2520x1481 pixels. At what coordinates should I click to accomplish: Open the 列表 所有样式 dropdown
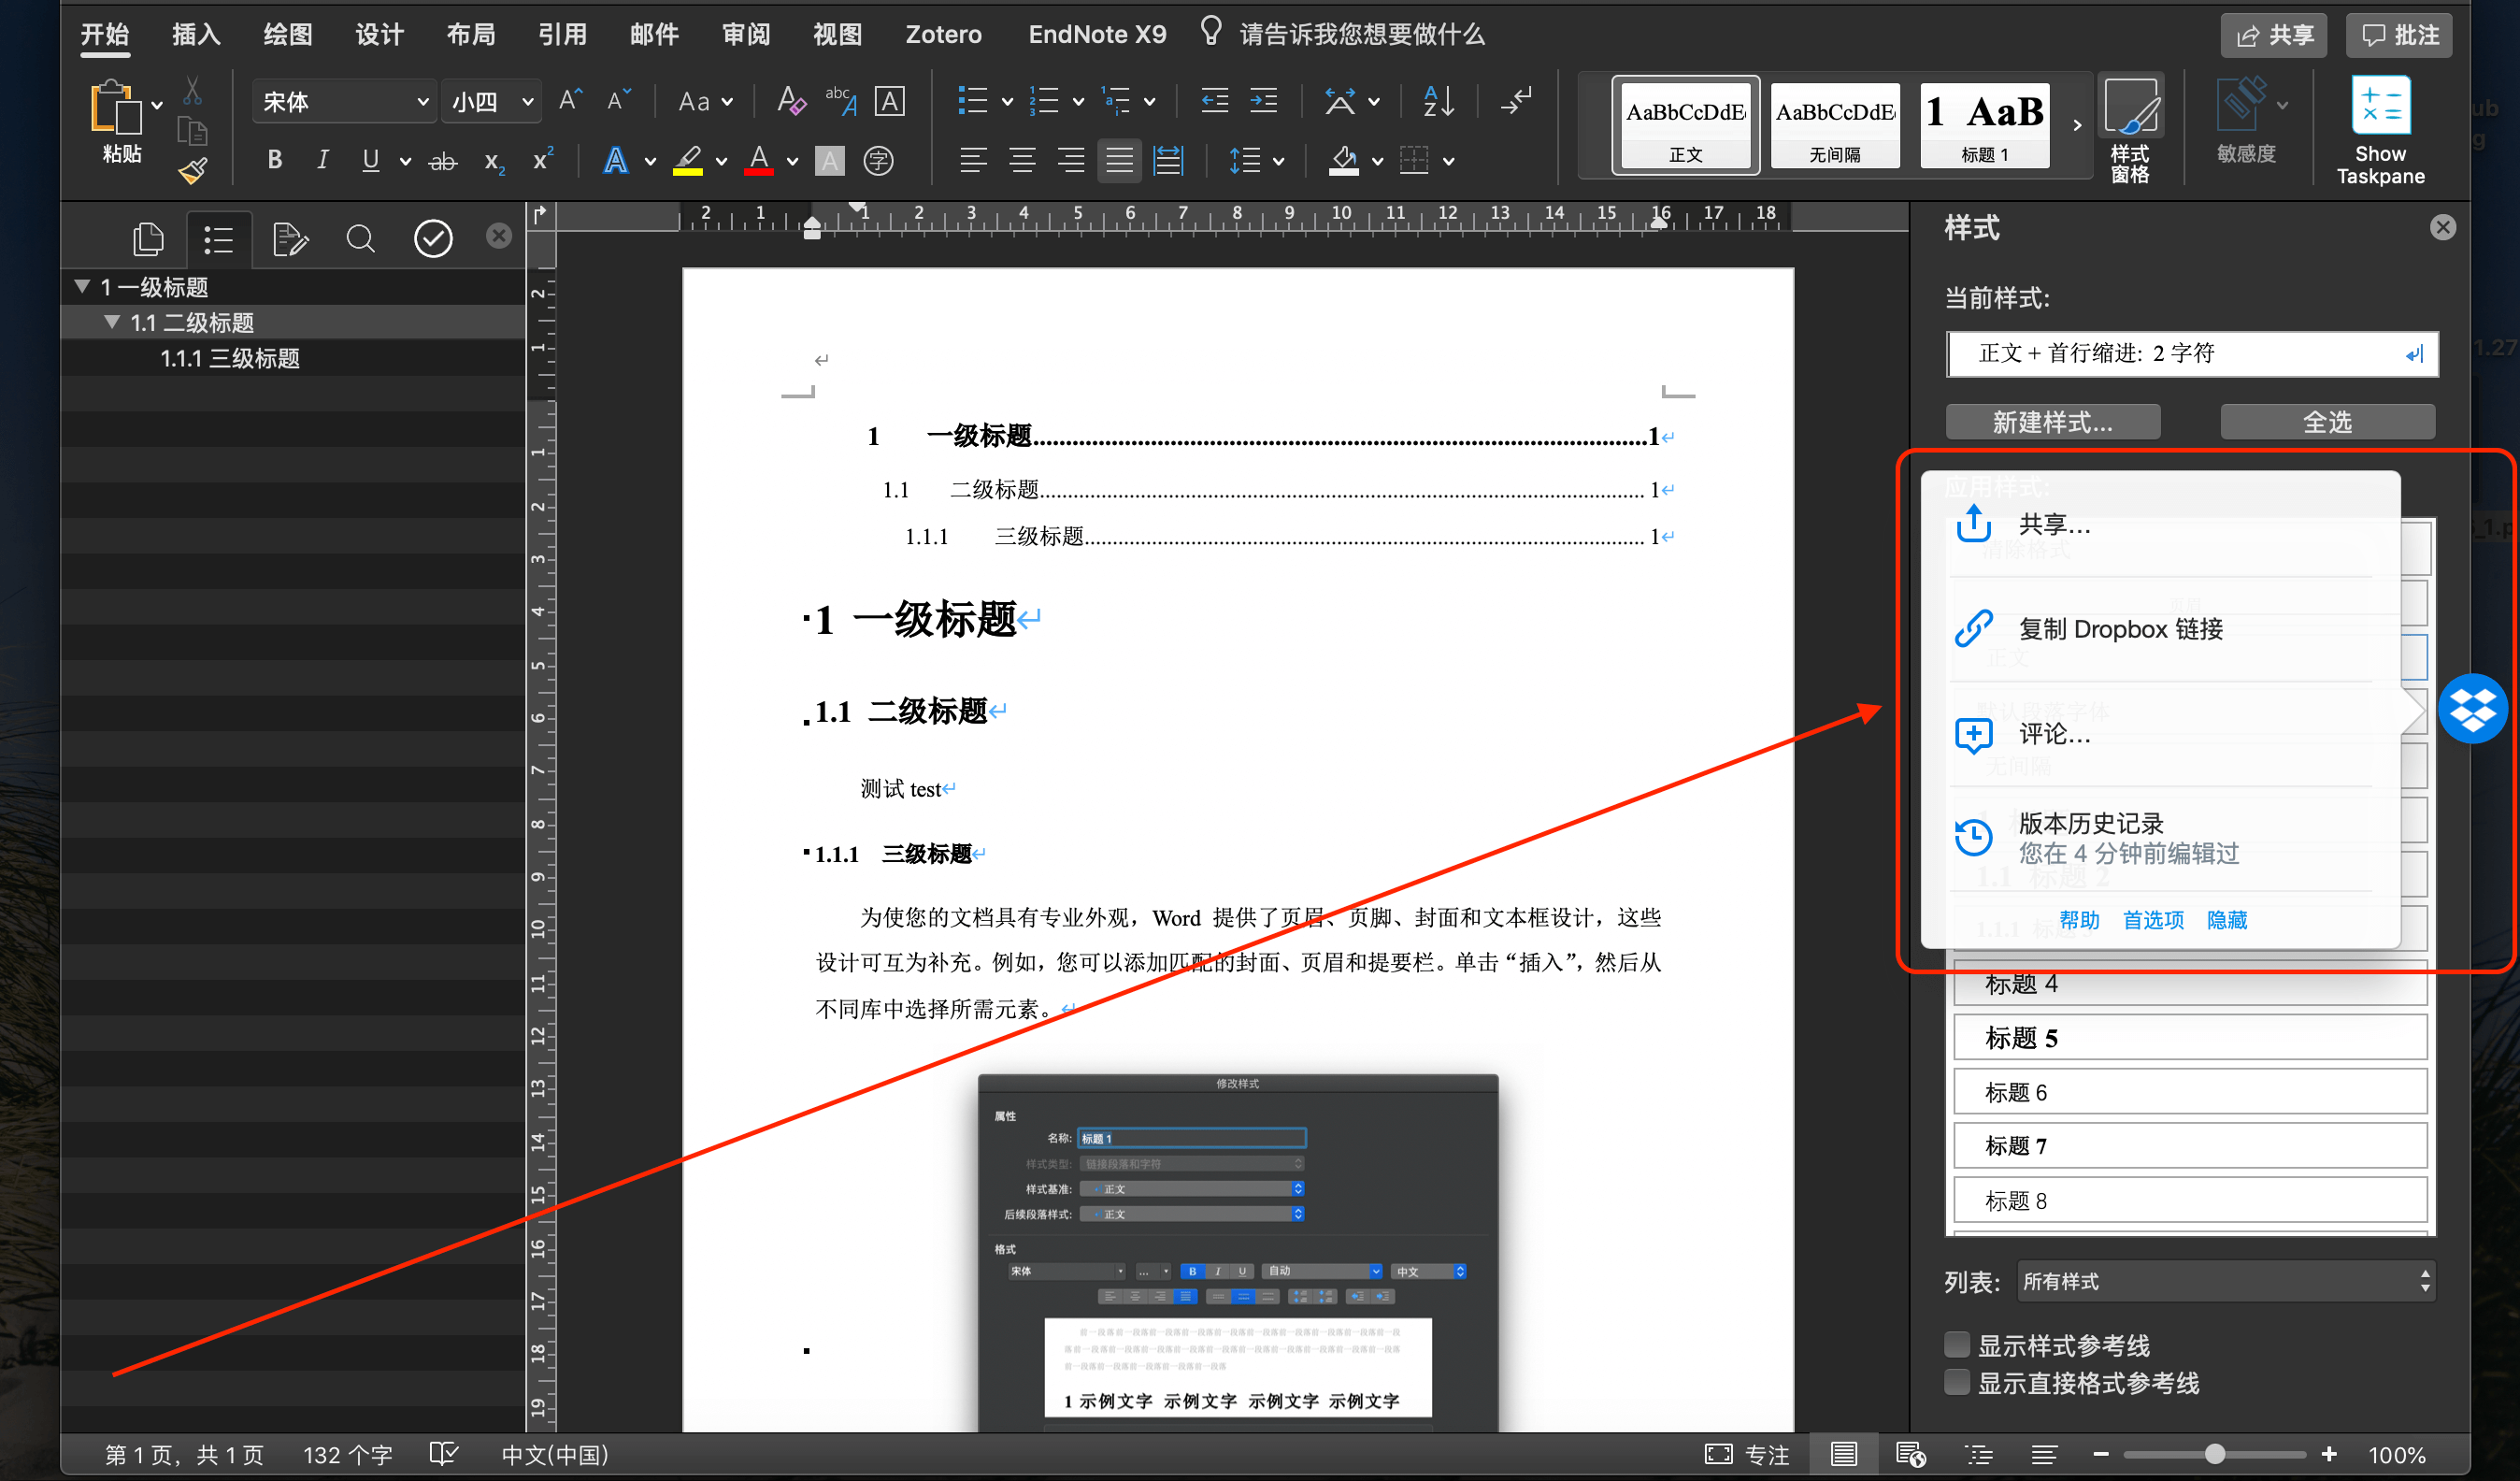point(2225,1281)
